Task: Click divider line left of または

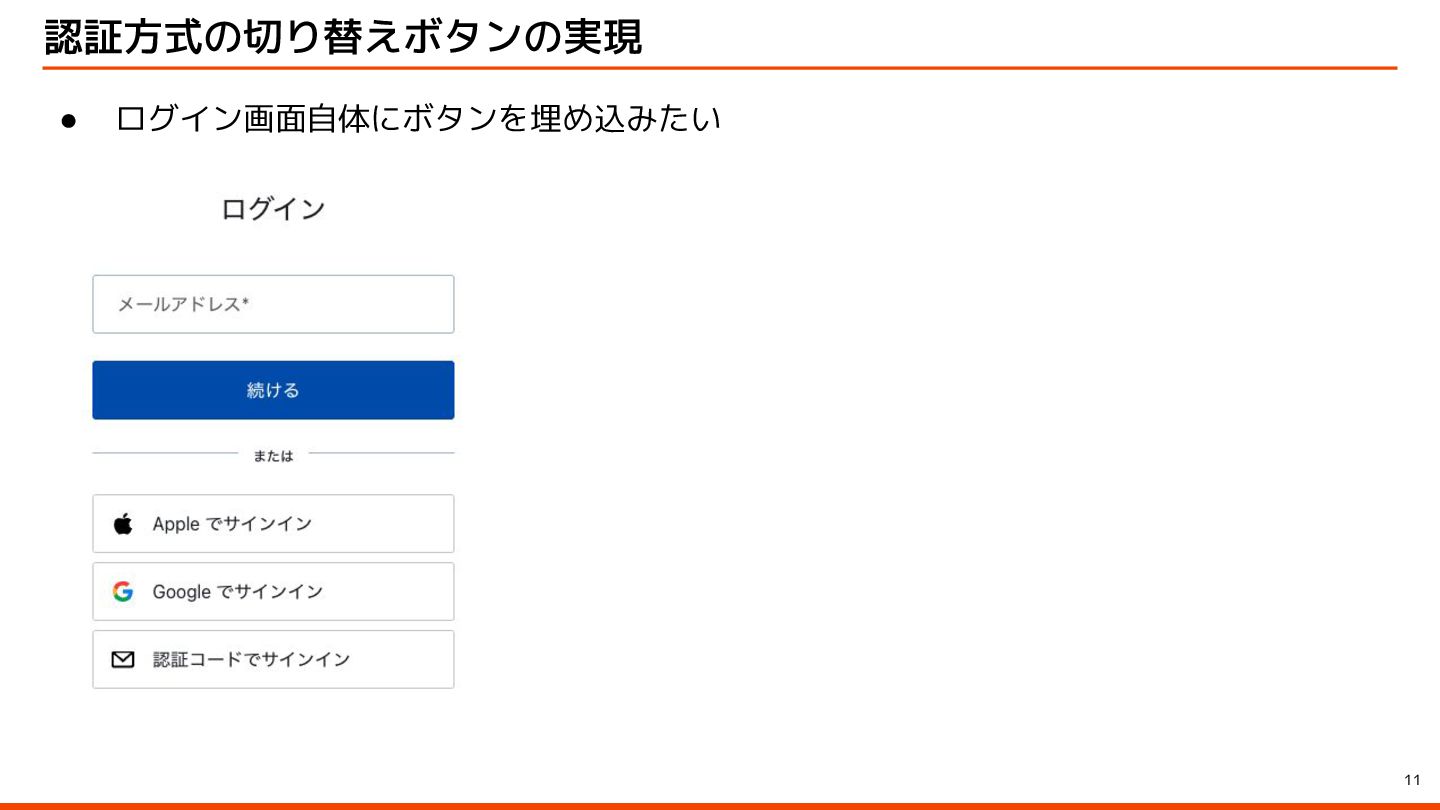Action: (165, 453)
